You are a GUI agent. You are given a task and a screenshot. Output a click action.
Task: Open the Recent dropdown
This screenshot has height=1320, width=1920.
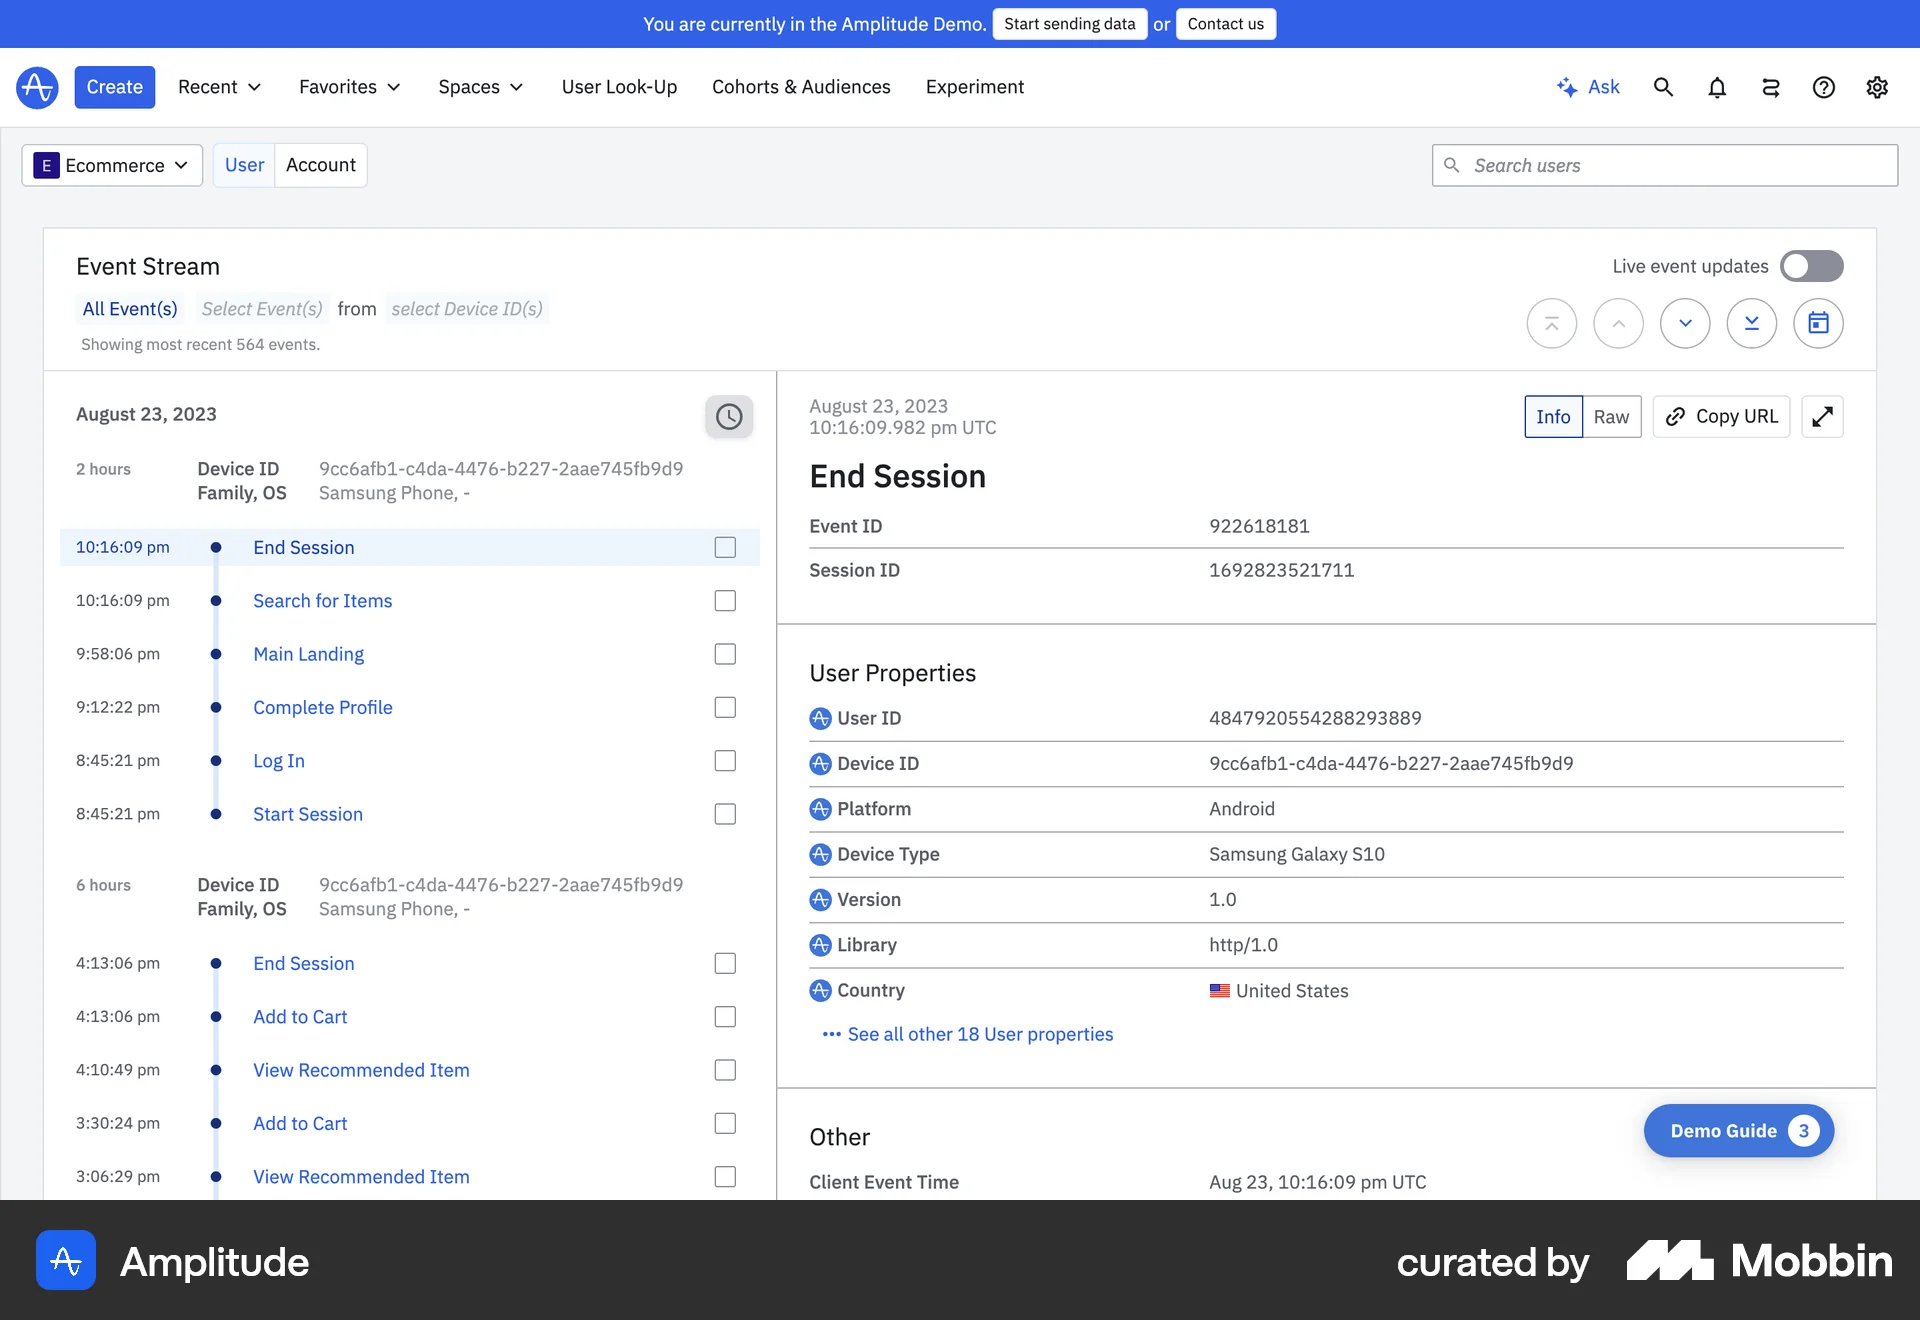coord(218,87)
